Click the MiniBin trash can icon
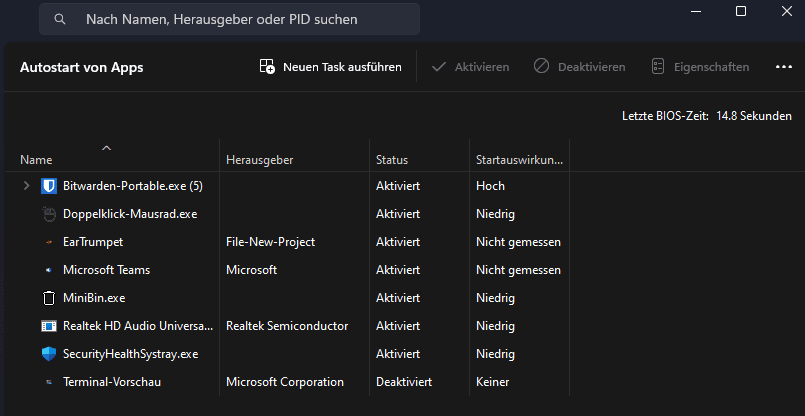Viewport: 805px width, 416px height. point(49,298)
